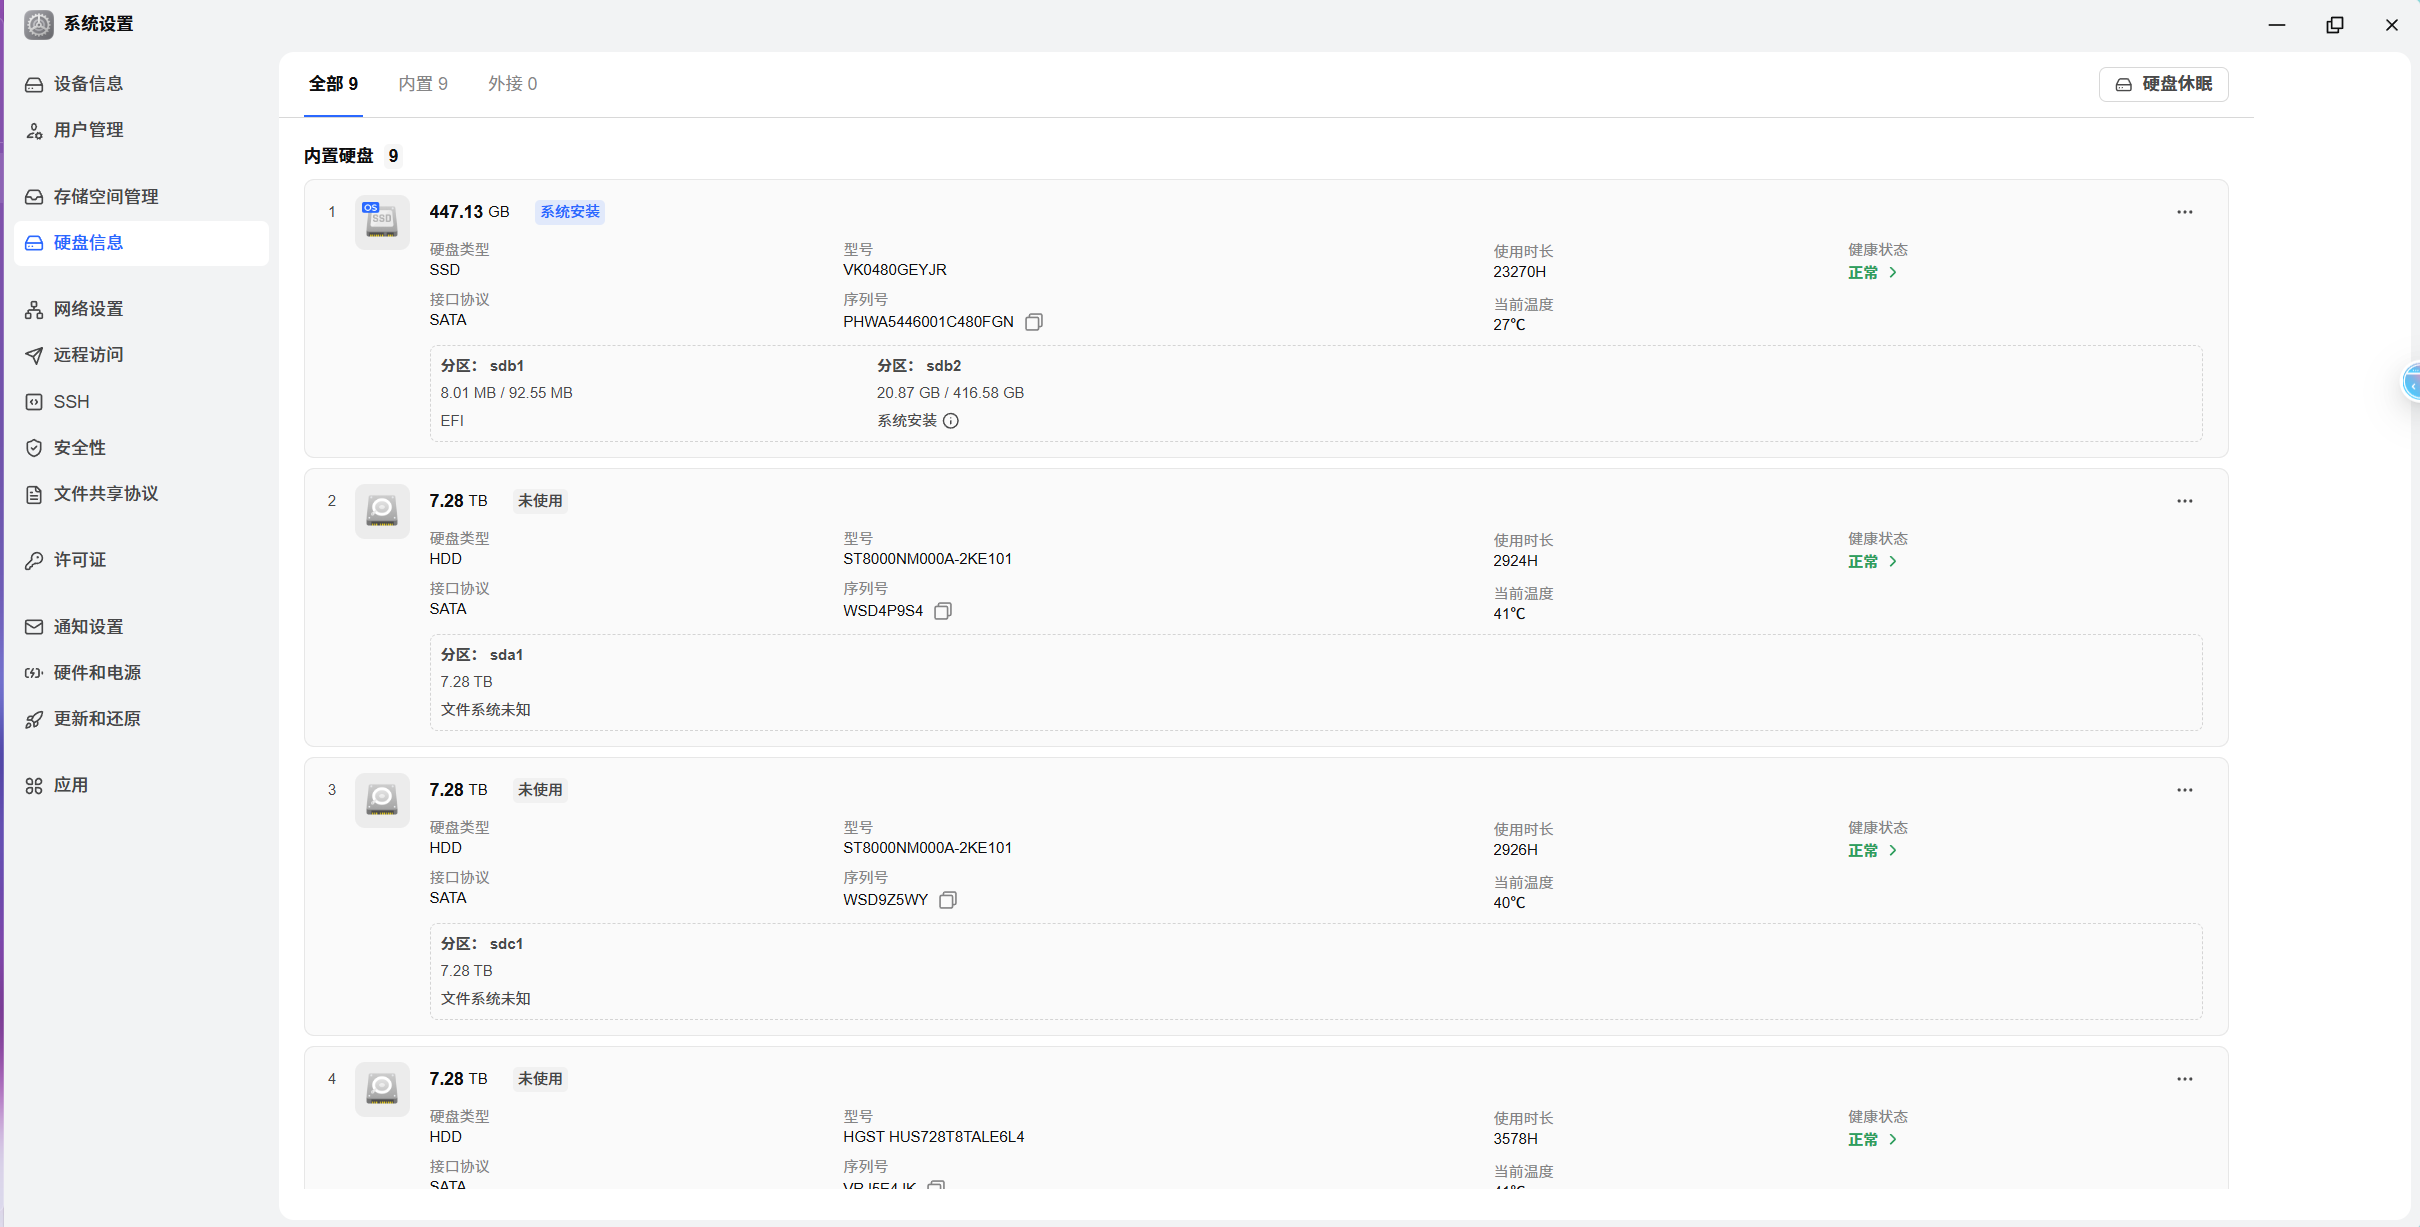The height and width of the screenshot is (1227, 2420).
Task: Click the SSD drive icon of disk 1
Action: [381, 221]
